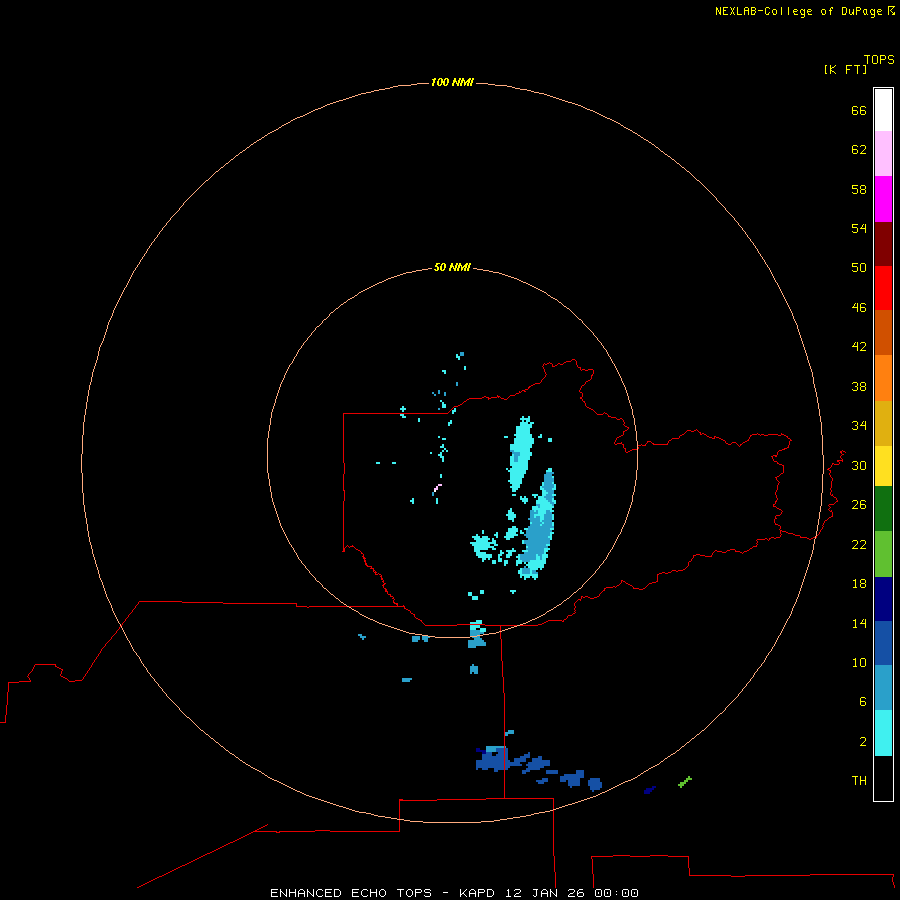Click the cyan legend swatch
900x900 pixels.
click(883, 733)
